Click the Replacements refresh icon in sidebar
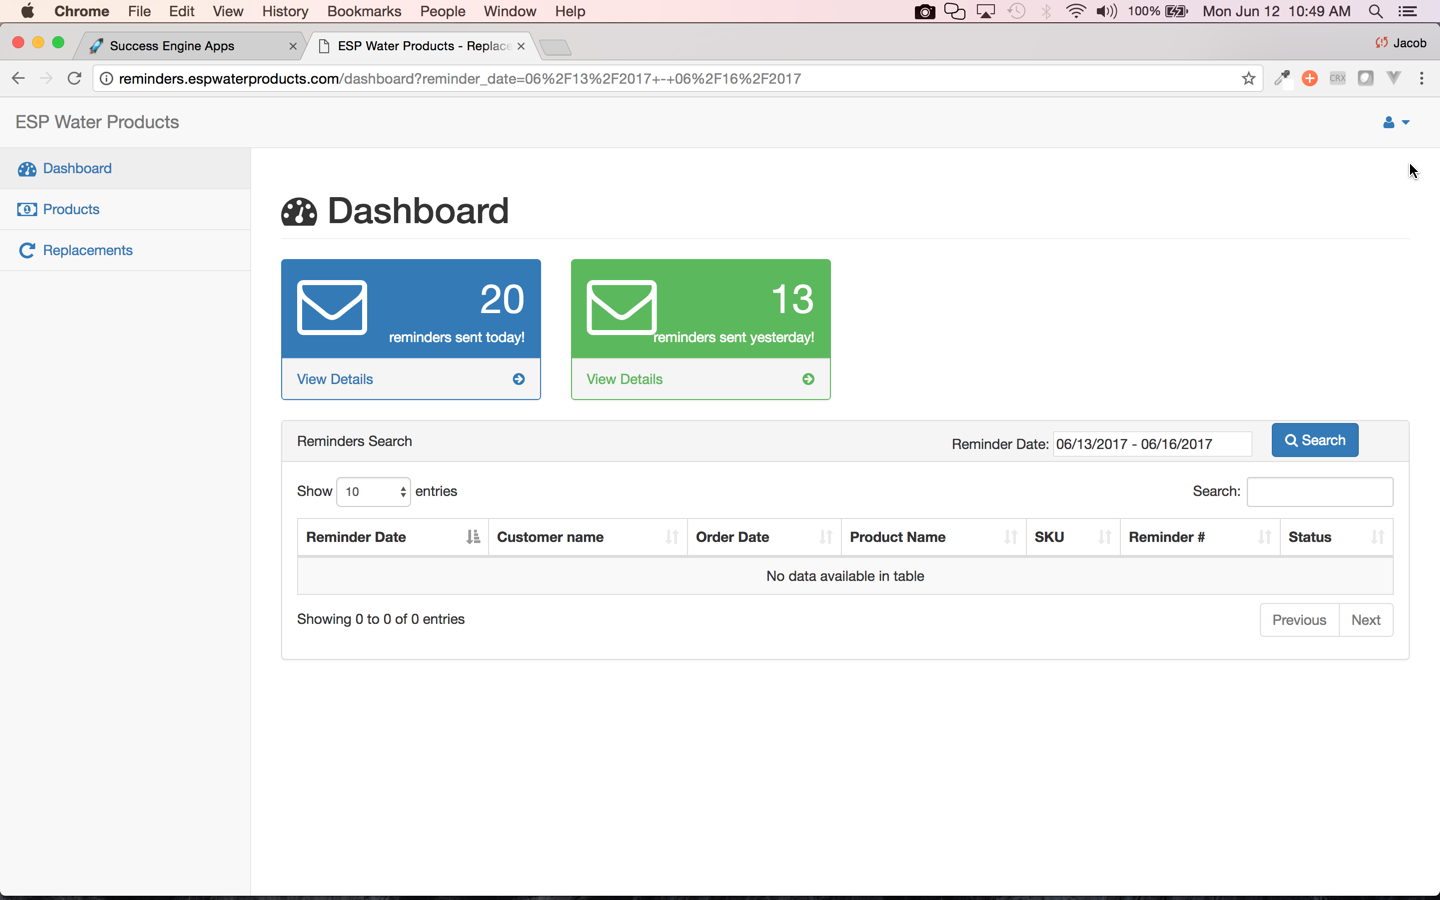1440x900 pixels. 27,251
